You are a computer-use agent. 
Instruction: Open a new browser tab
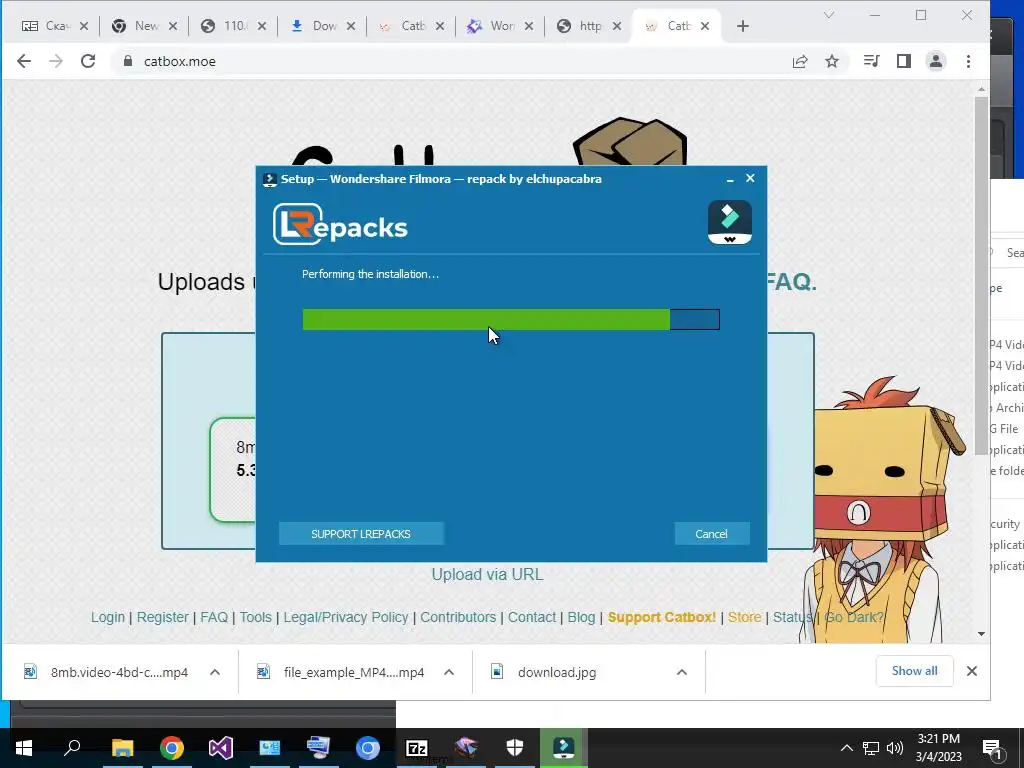pos(743,26)
